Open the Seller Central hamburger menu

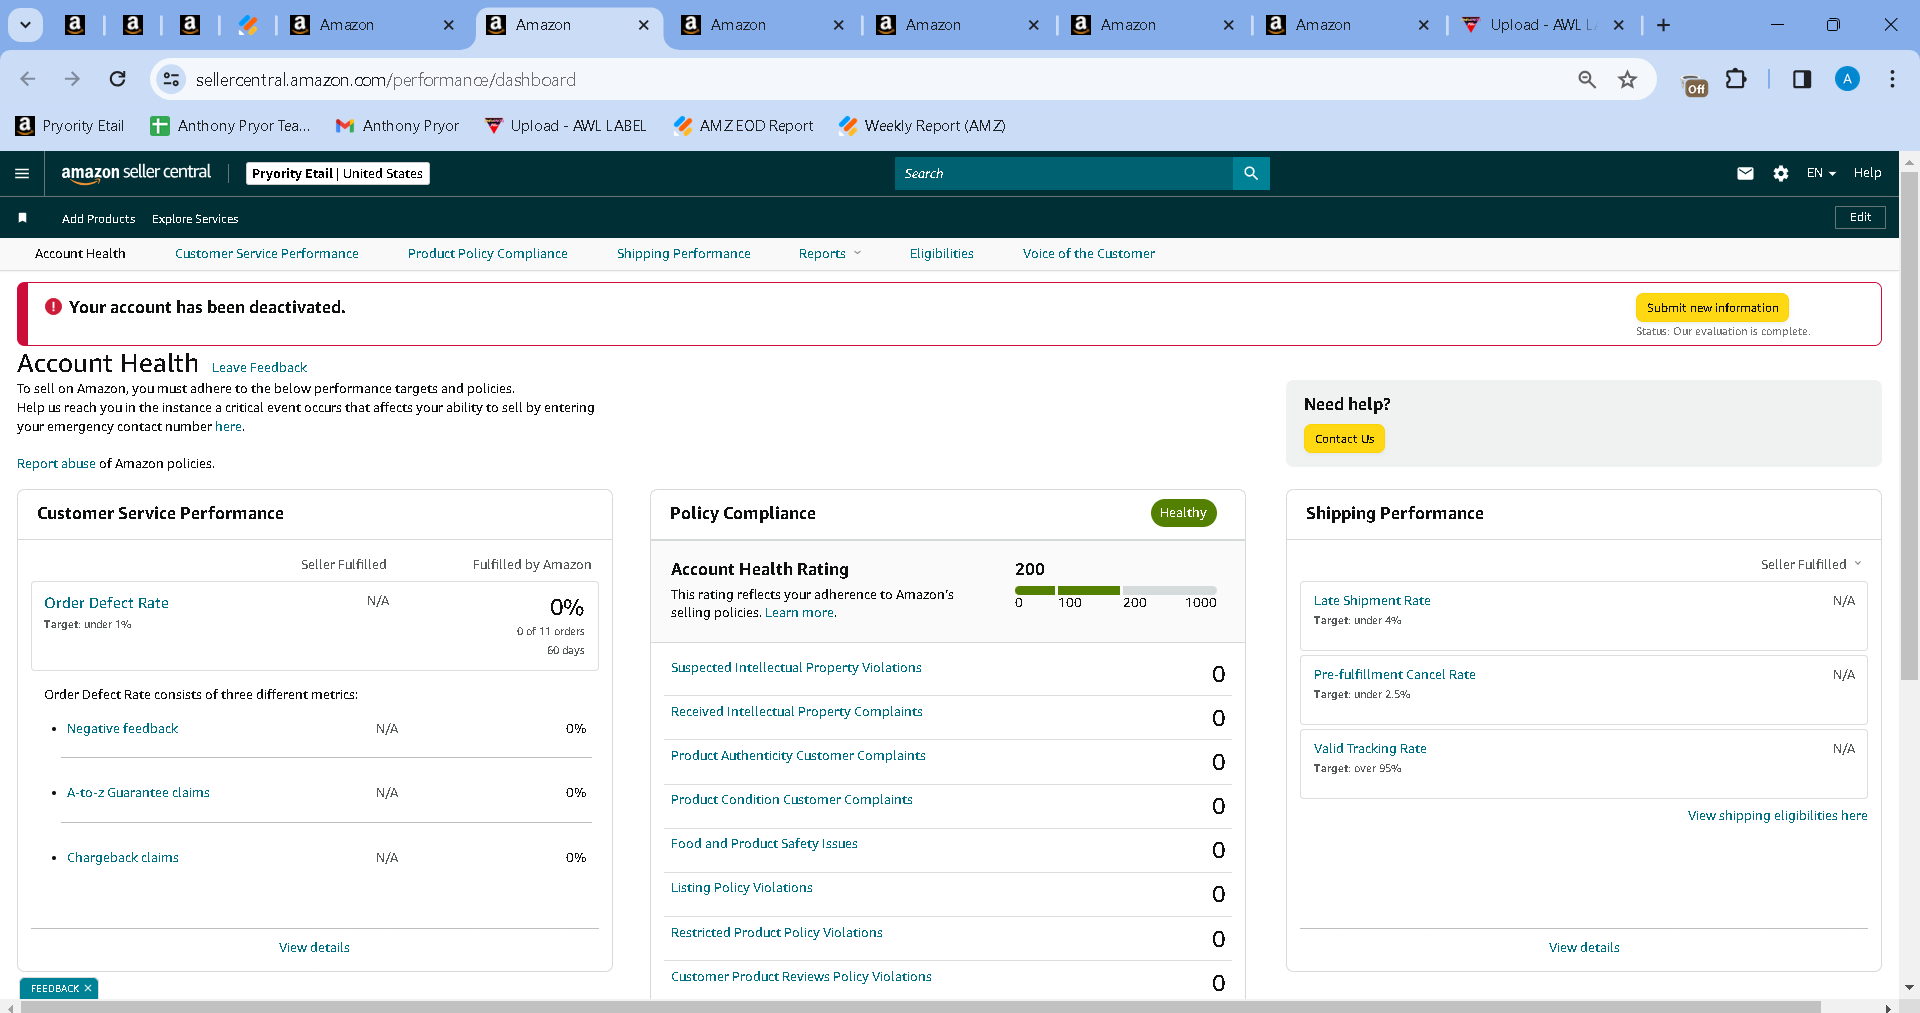pyautogui.click(x=22, y=174)
